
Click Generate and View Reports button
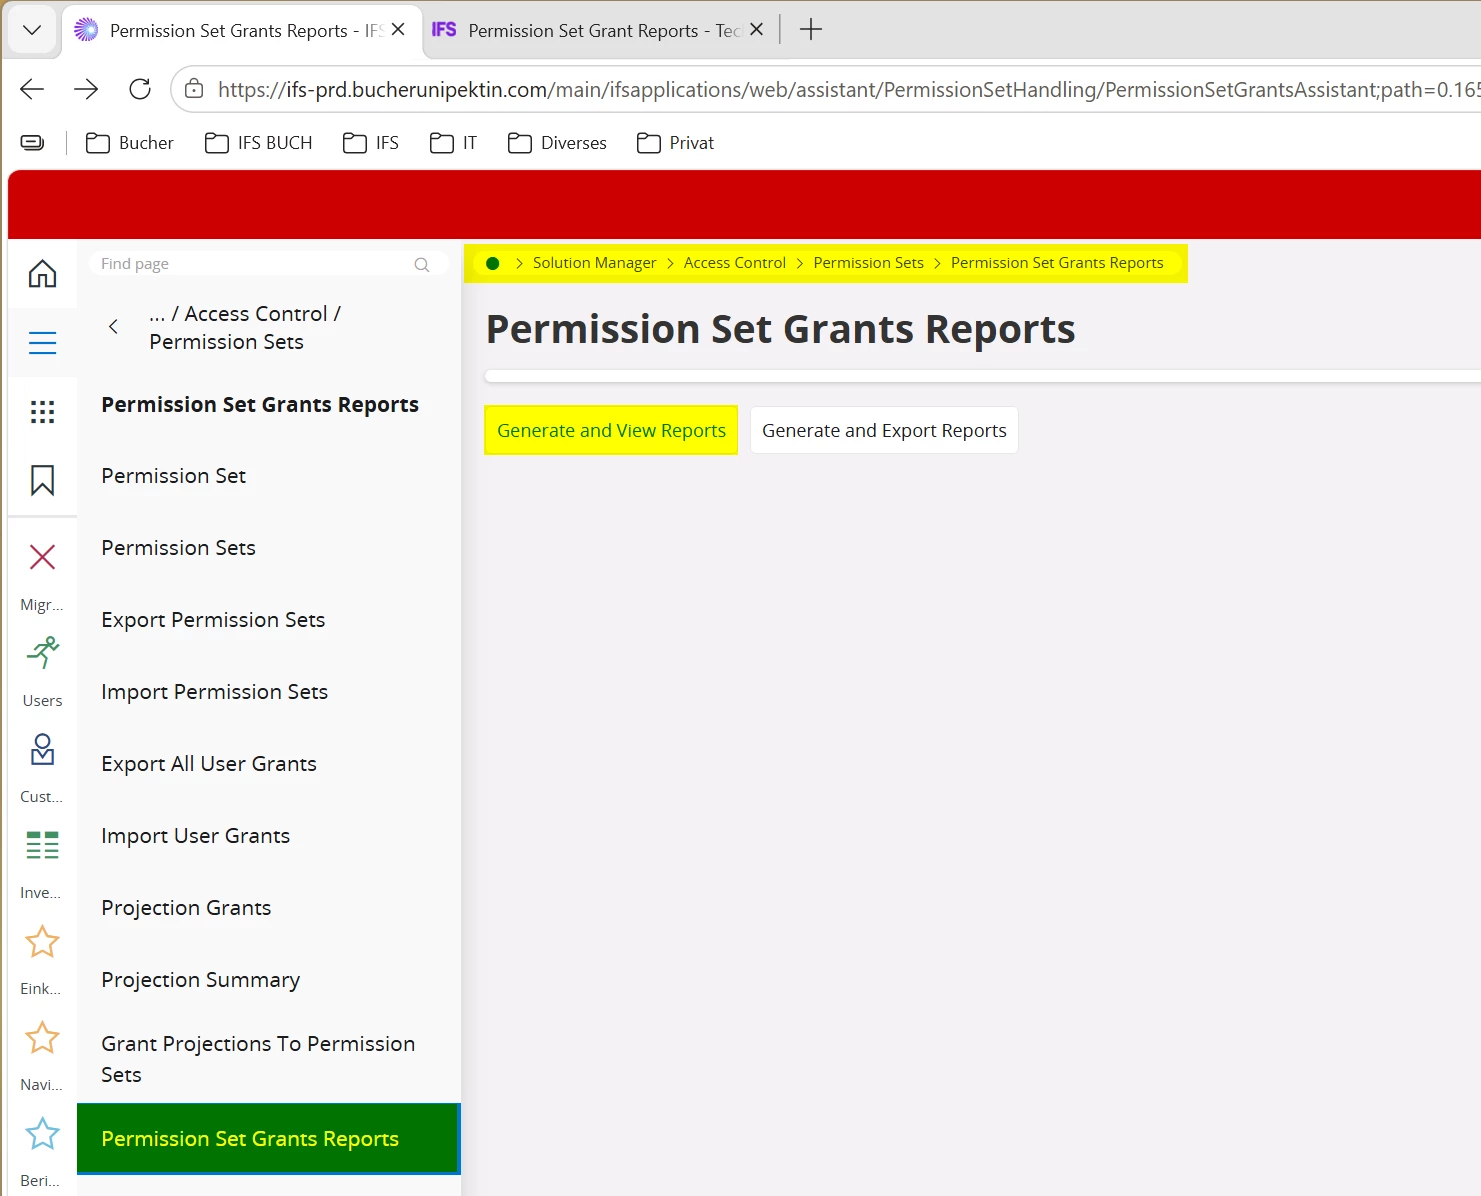point(611,430)
